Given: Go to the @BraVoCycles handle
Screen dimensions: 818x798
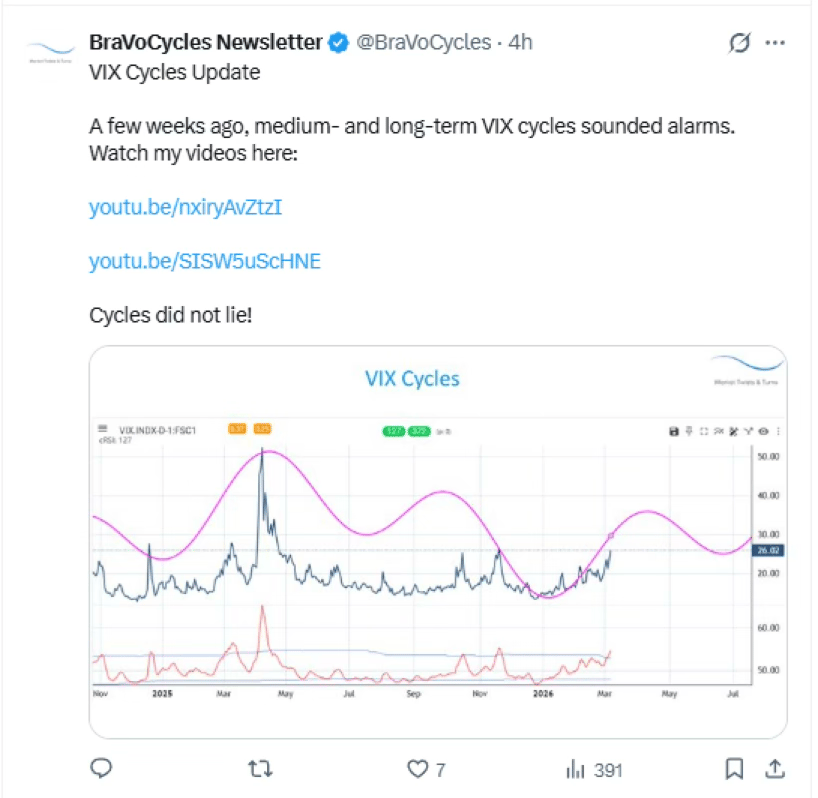Looking at the screenshot, I should [x=424, y=43].
